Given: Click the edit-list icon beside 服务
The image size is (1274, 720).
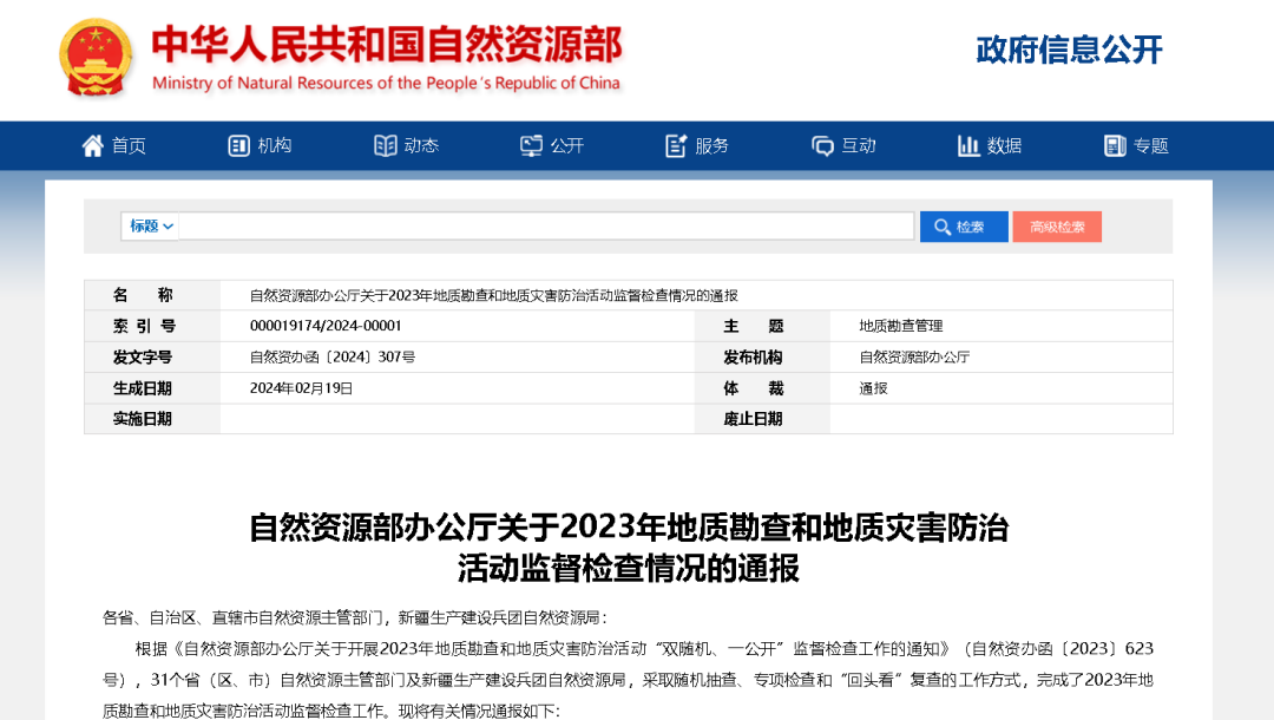Looking at the screenshot, I should [676, 146].
